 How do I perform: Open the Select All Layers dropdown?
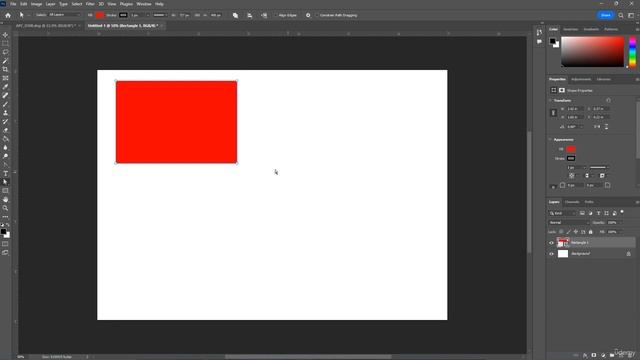(64, 15)
